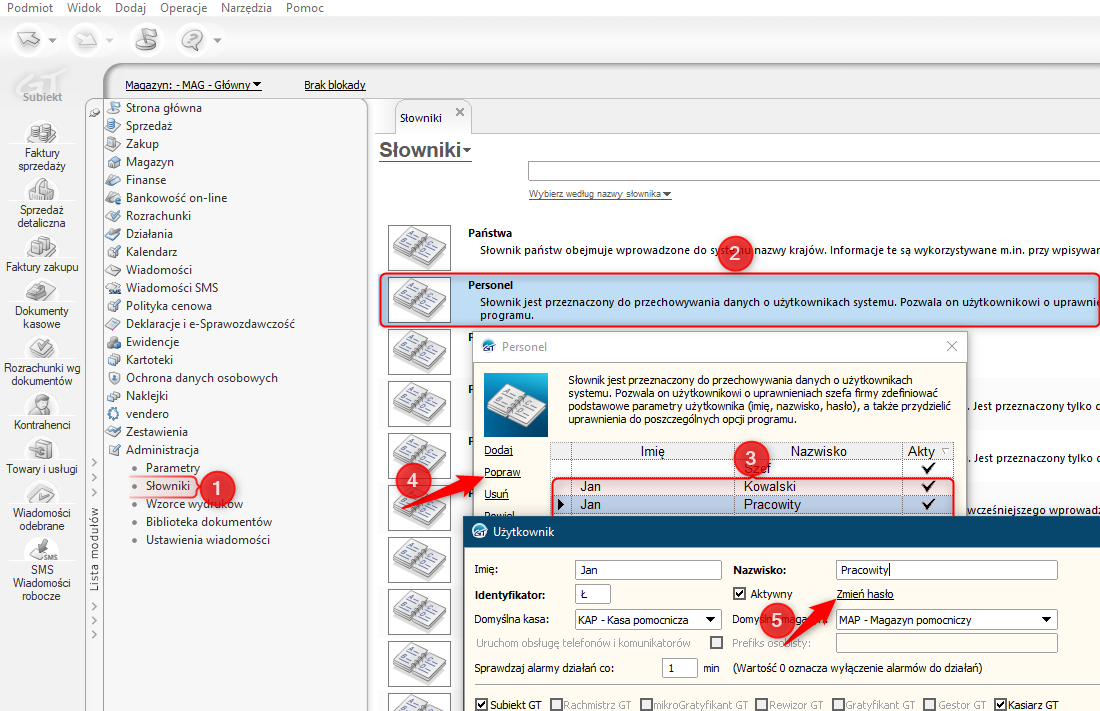Click Dodaj link in Personel window

(498, 450)
